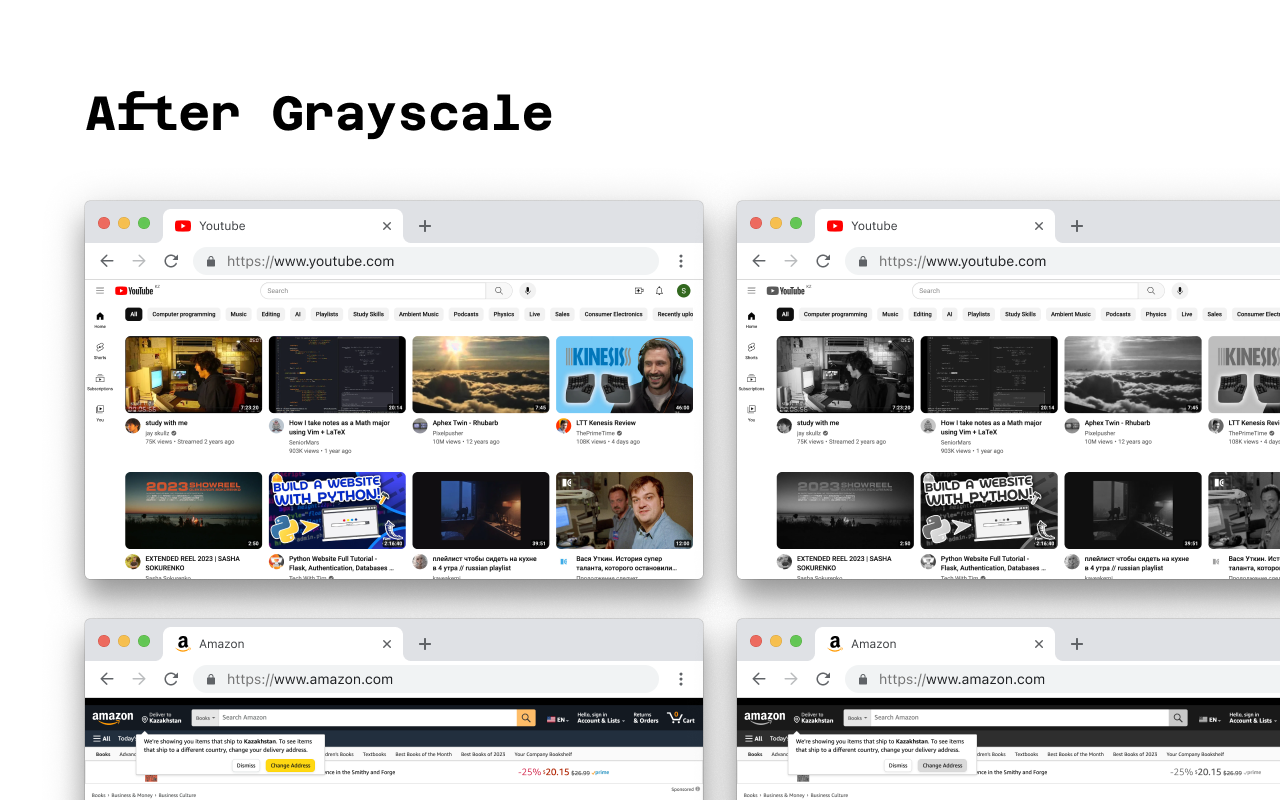Enable the Live category filter
The height and width of the screenshot is (800, 1280).
pyautogui.click(x=534, y=313)
